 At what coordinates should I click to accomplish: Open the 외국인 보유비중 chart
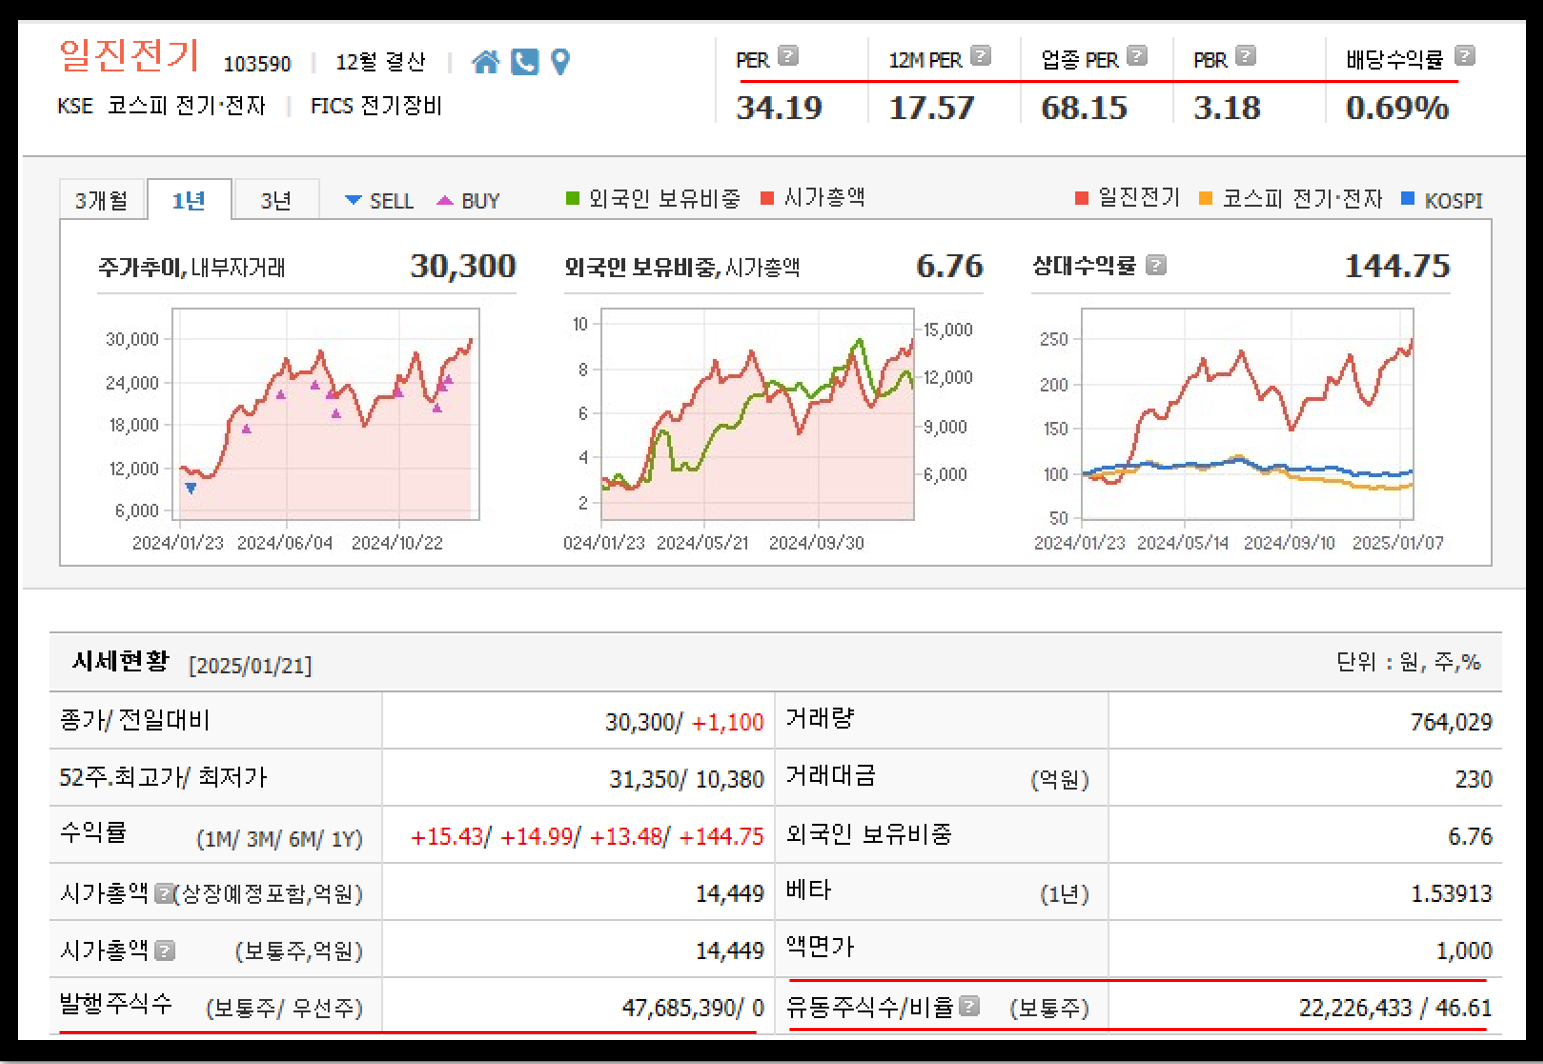(757, 414)
